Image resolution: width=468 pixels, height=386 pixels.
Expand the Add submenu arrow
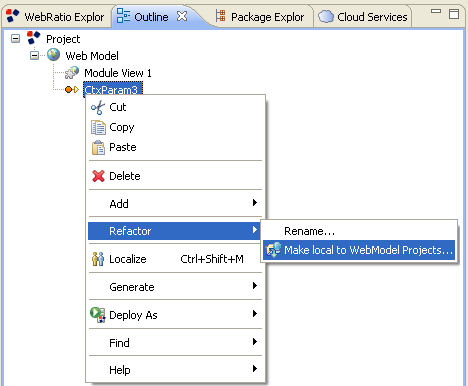(x=255, y=203)
